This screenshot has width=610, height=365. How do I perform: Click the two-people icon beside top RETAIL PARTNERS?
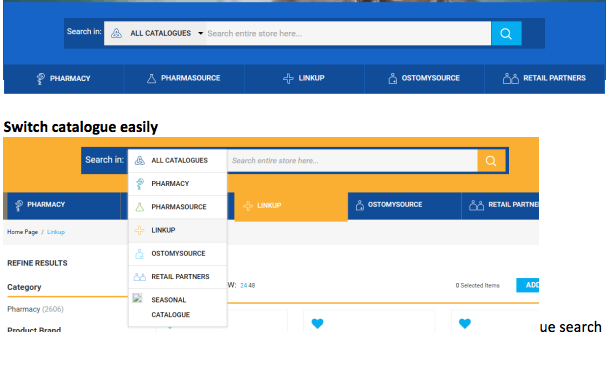pyautogui.click(x=510, y=79)
